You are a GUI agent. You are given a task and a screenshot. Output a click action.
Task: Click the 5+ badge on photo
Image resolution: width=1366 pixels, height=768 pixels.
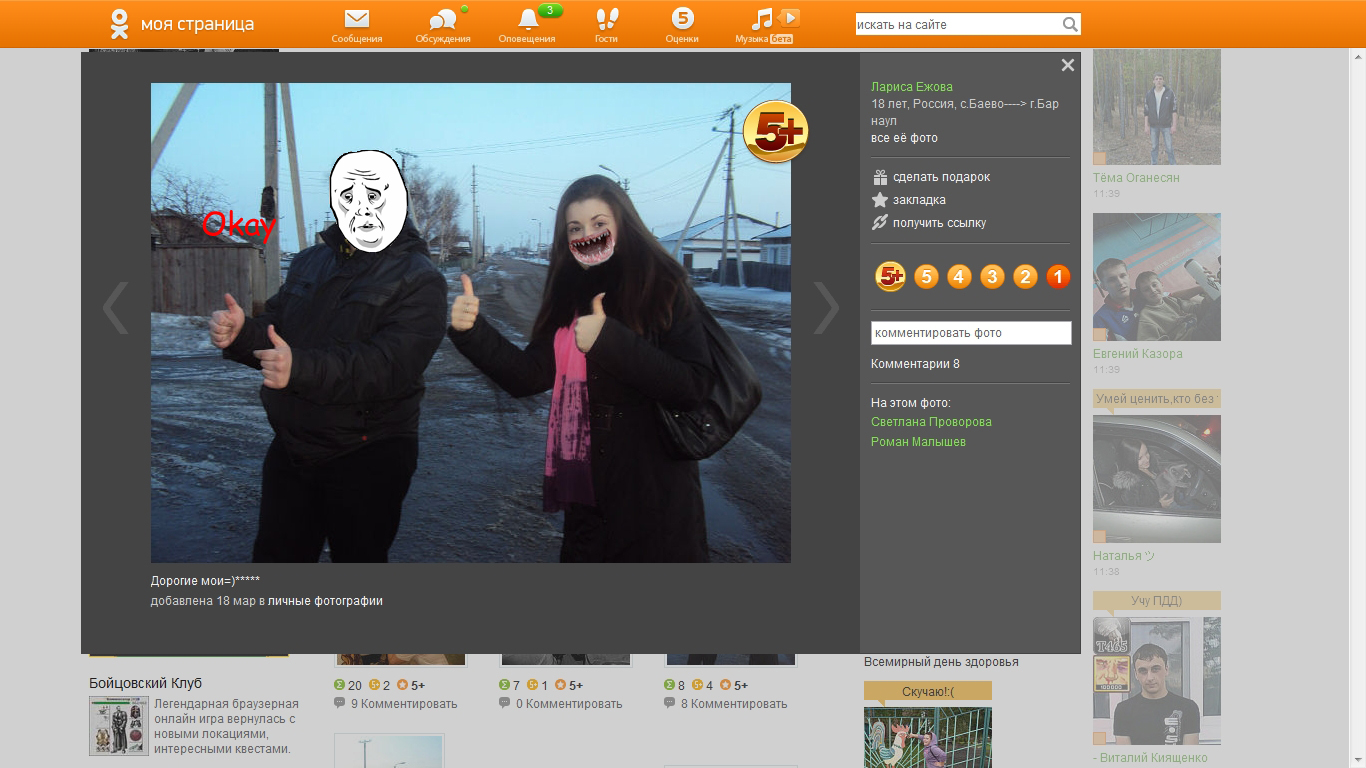(x=776, y=132)
